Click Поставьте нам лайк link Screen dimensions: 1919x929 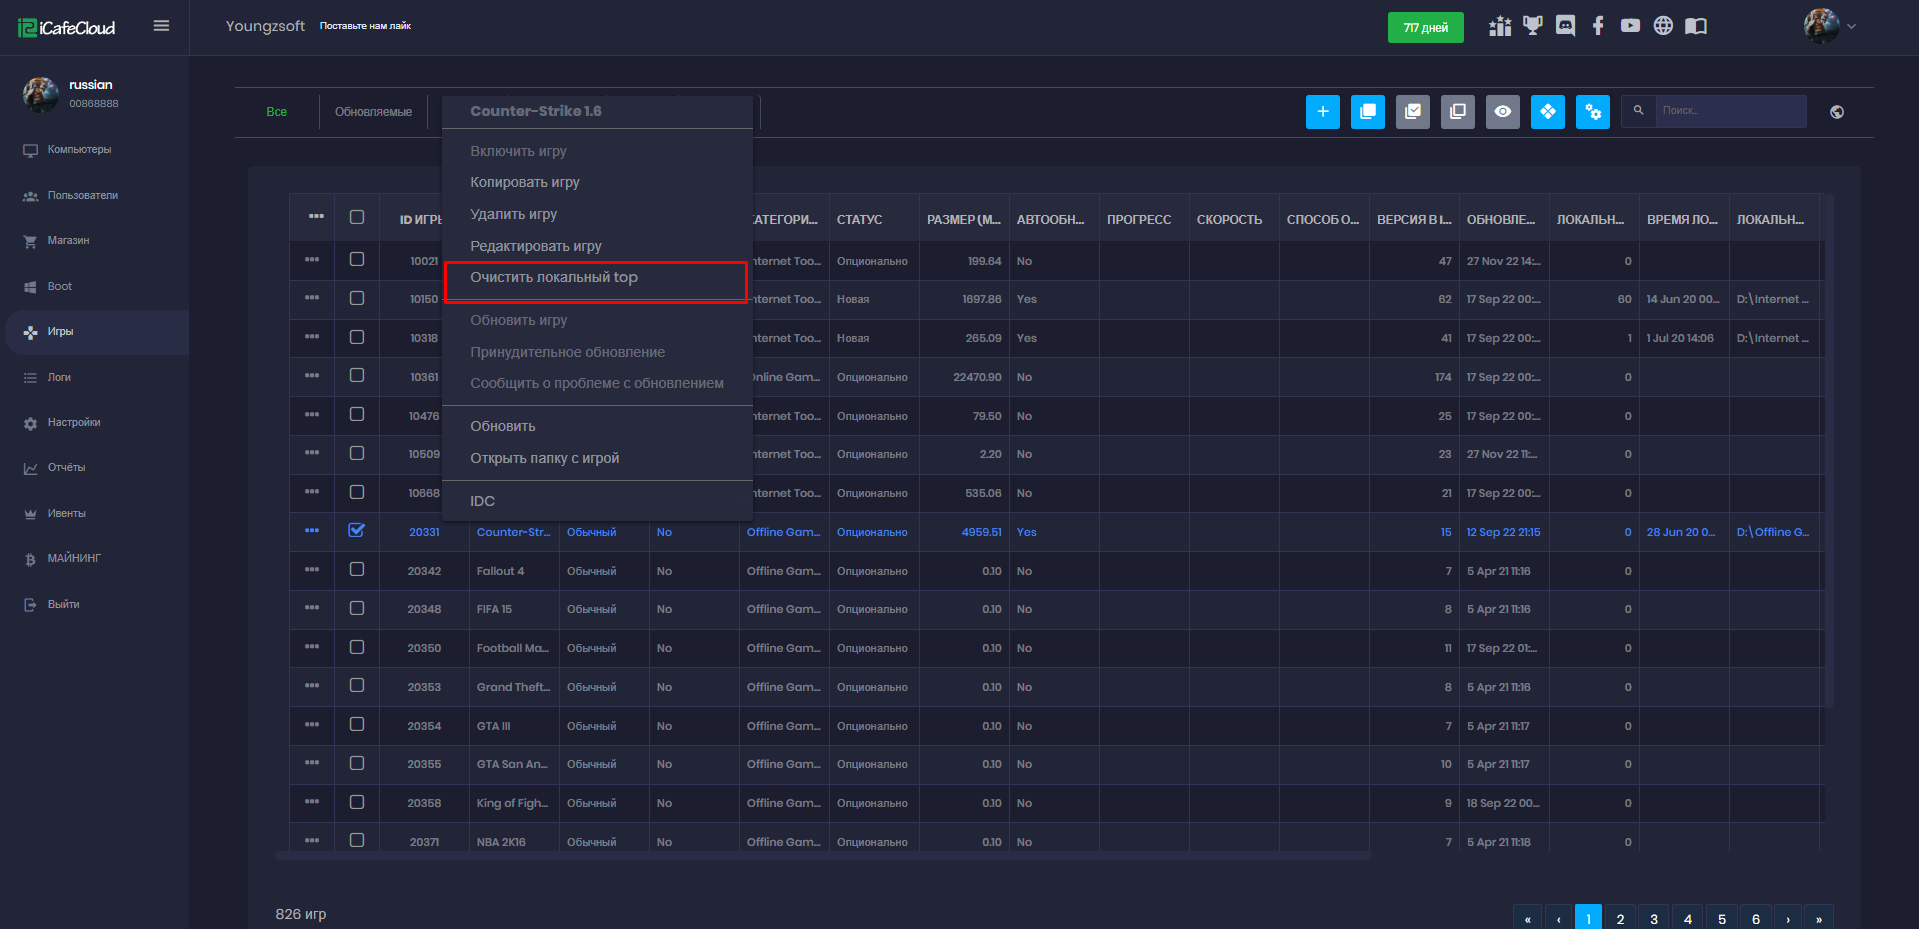(x=365, y=26)
